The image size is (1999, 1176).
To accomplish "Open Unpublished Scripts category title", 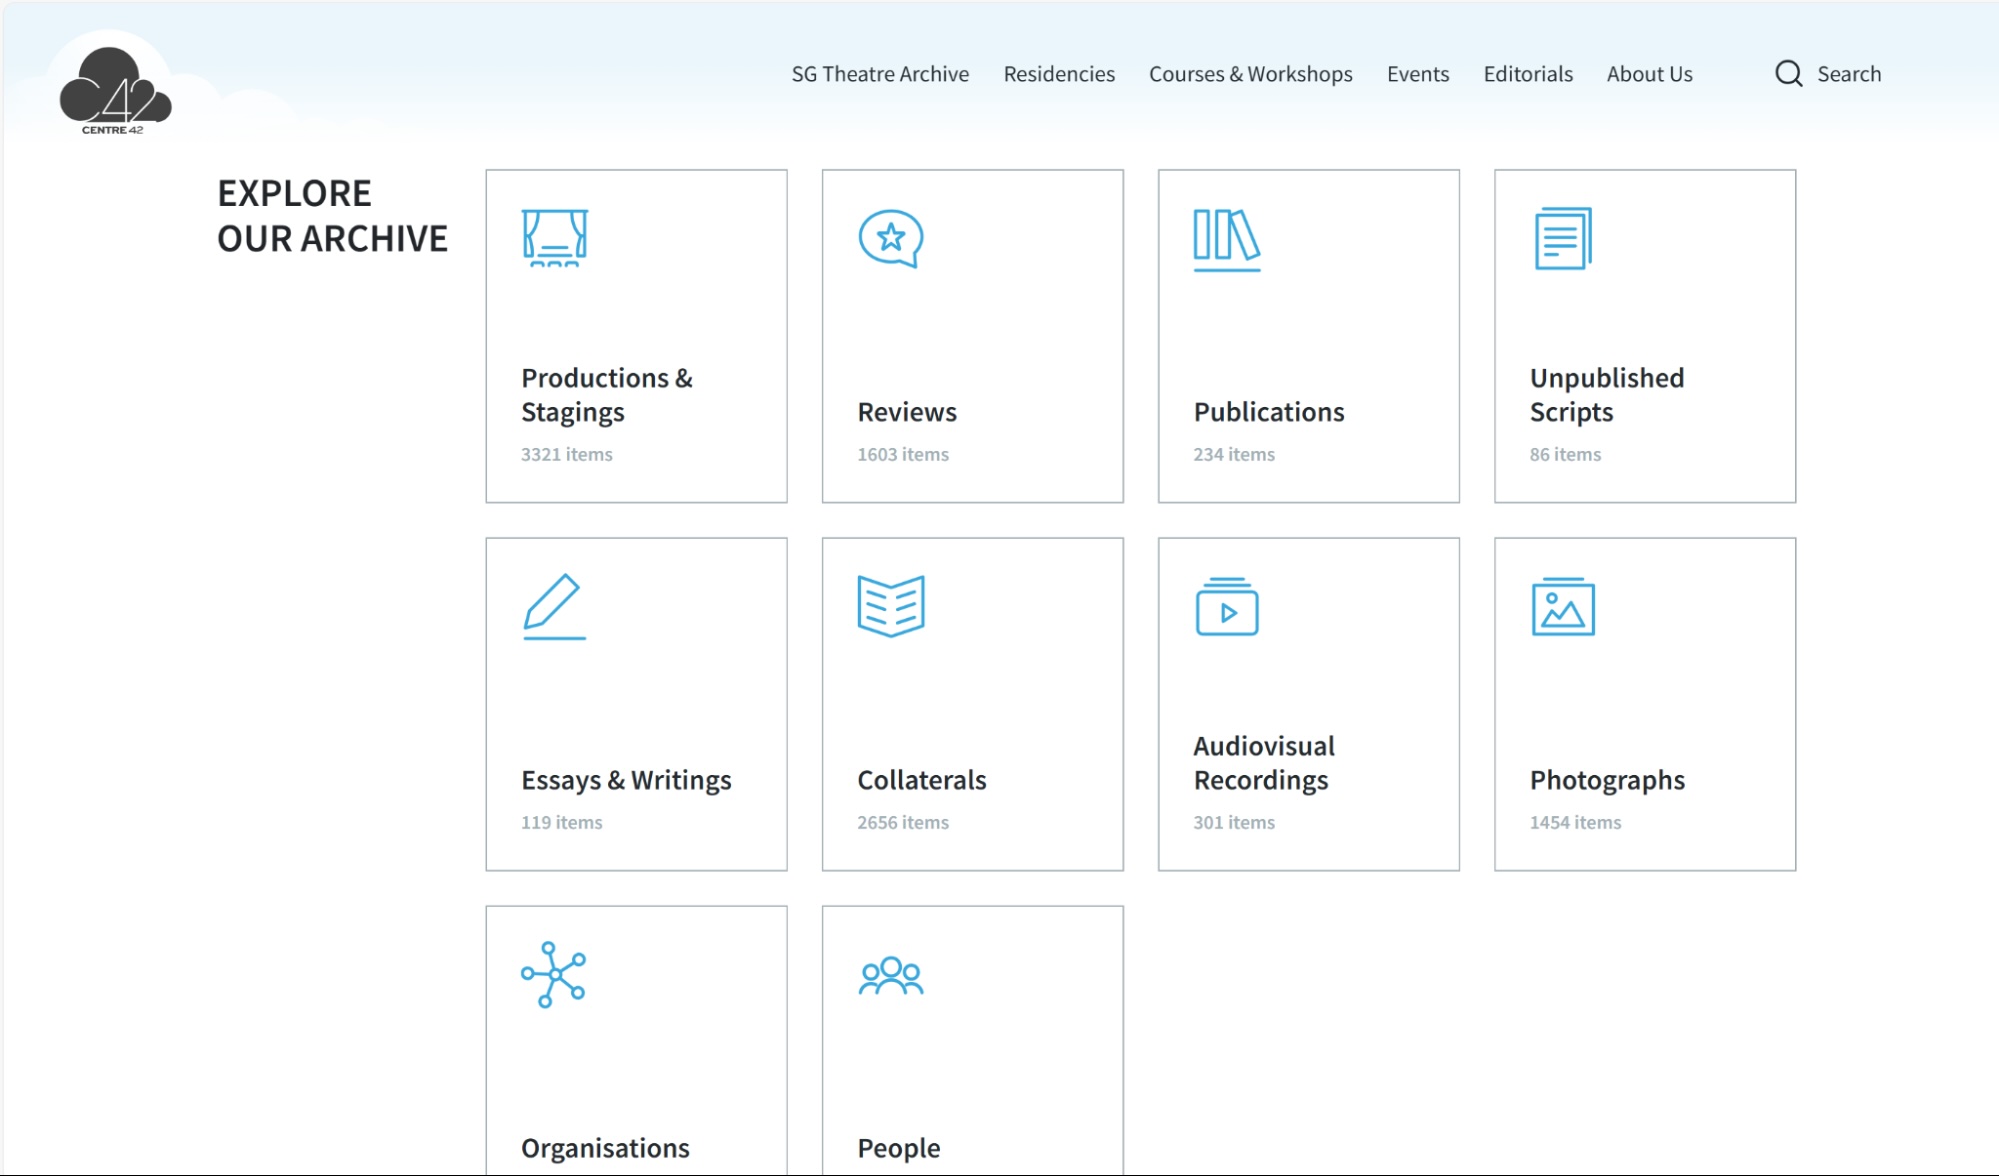I will (1606, 395).
